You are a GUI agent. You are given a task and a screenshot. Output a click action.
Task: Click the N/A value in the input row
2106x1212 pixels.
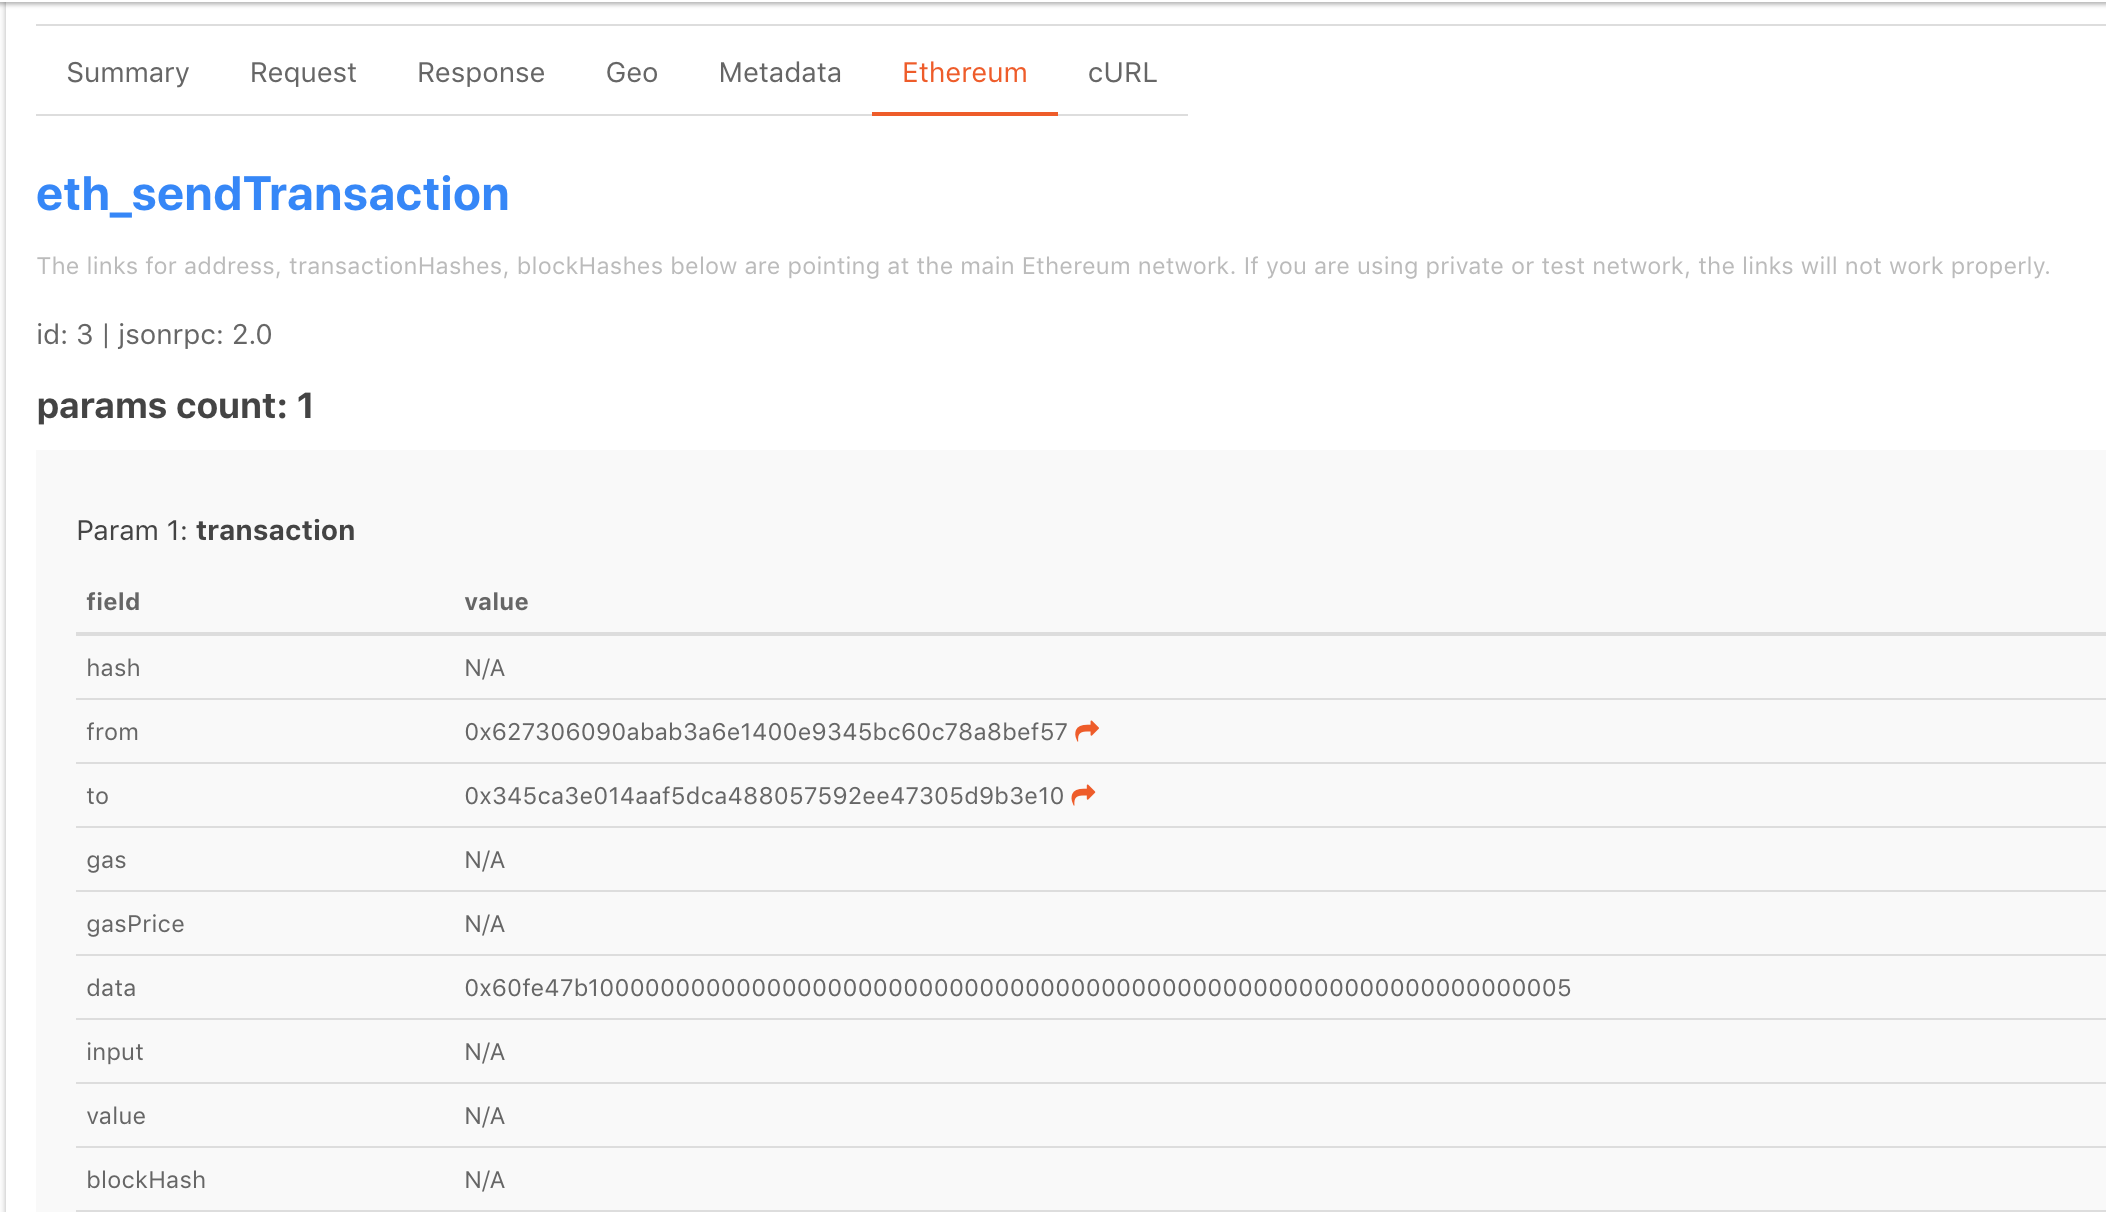(485, 1052)
